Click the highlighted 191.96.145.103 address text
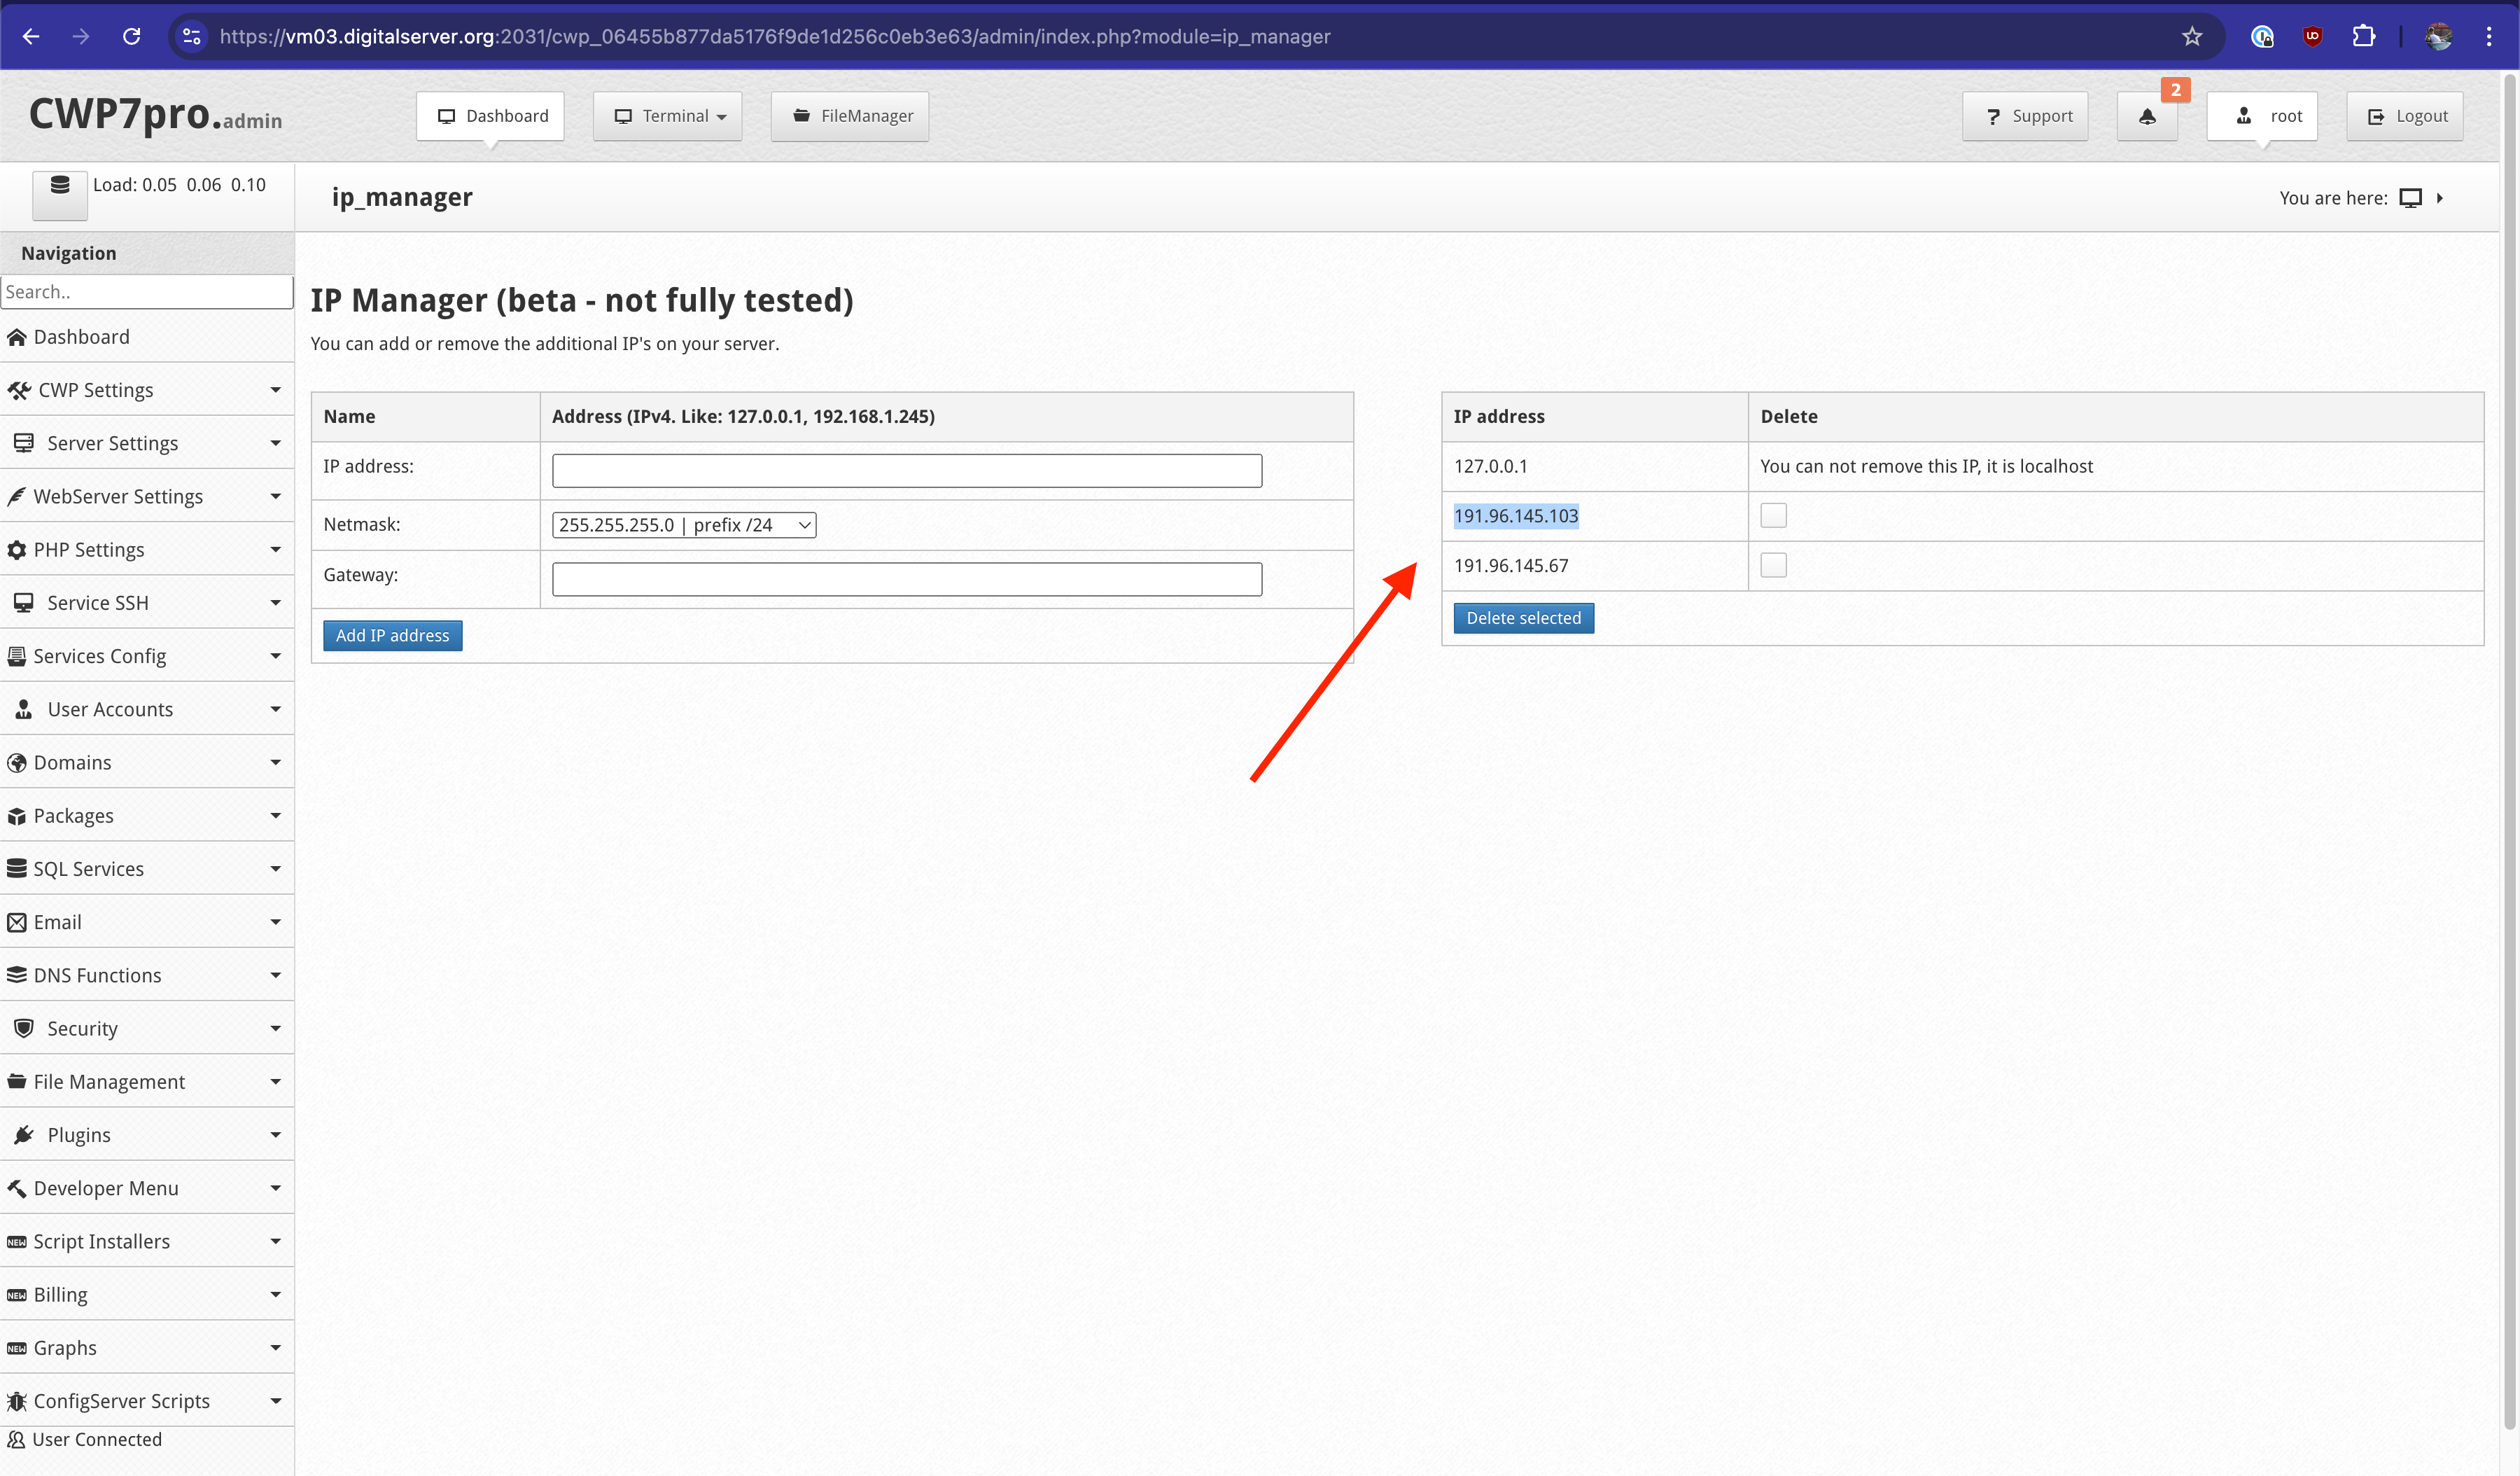The height and width of the screenshot is (1476, 2520). point(1516,516)
